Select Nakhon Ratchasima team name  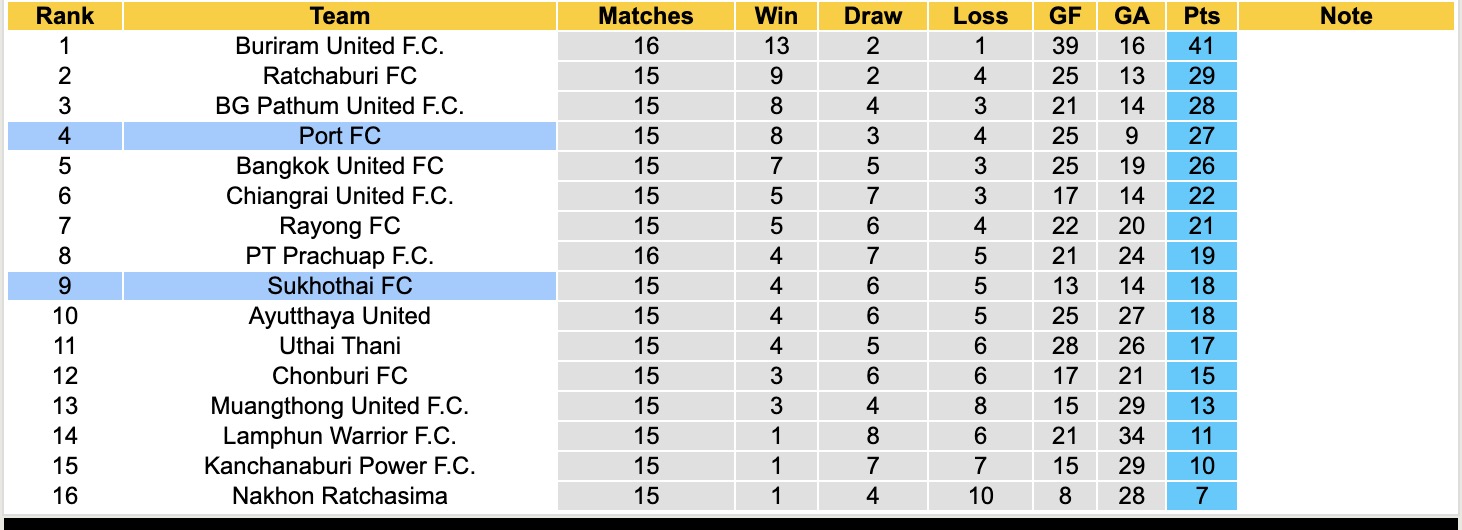(x=340, y=496)
